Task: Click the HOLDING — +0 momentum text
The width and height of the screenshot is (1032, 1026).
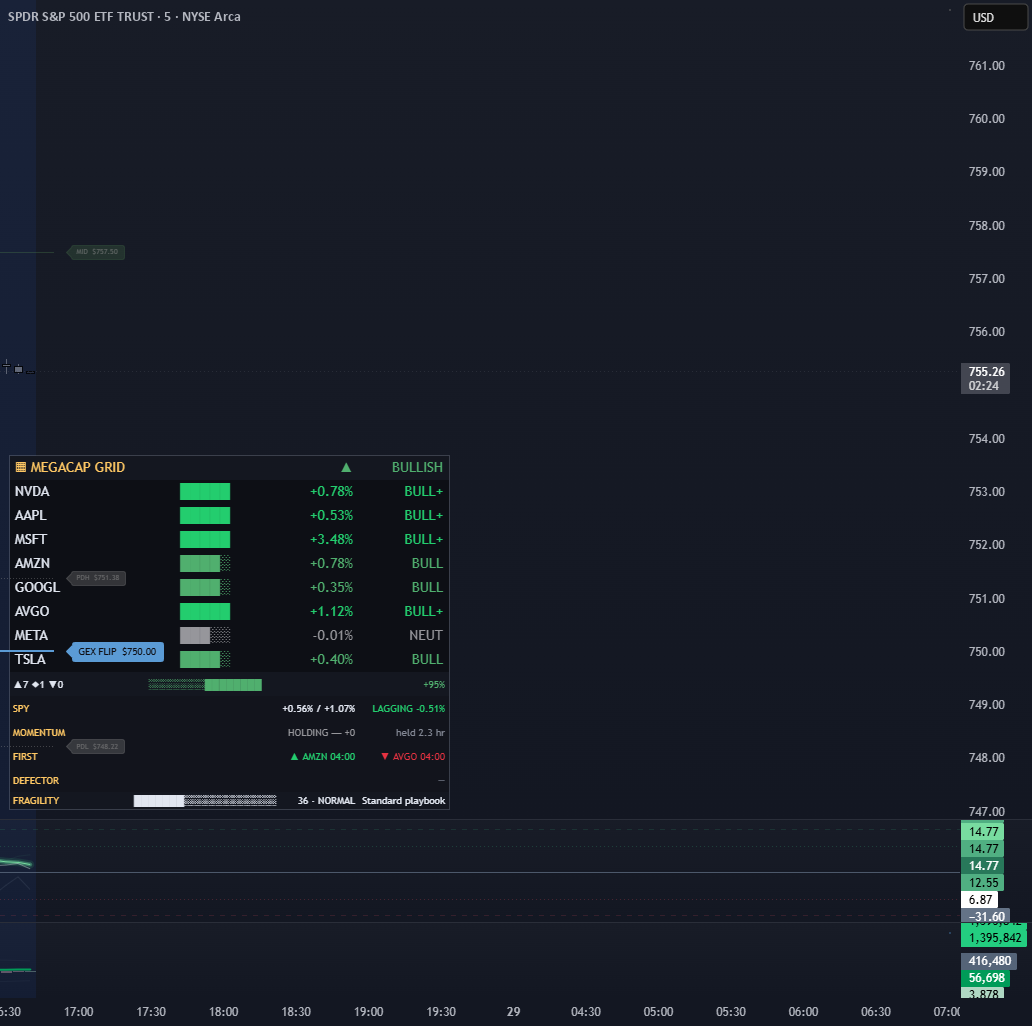Action: point(321,733)
